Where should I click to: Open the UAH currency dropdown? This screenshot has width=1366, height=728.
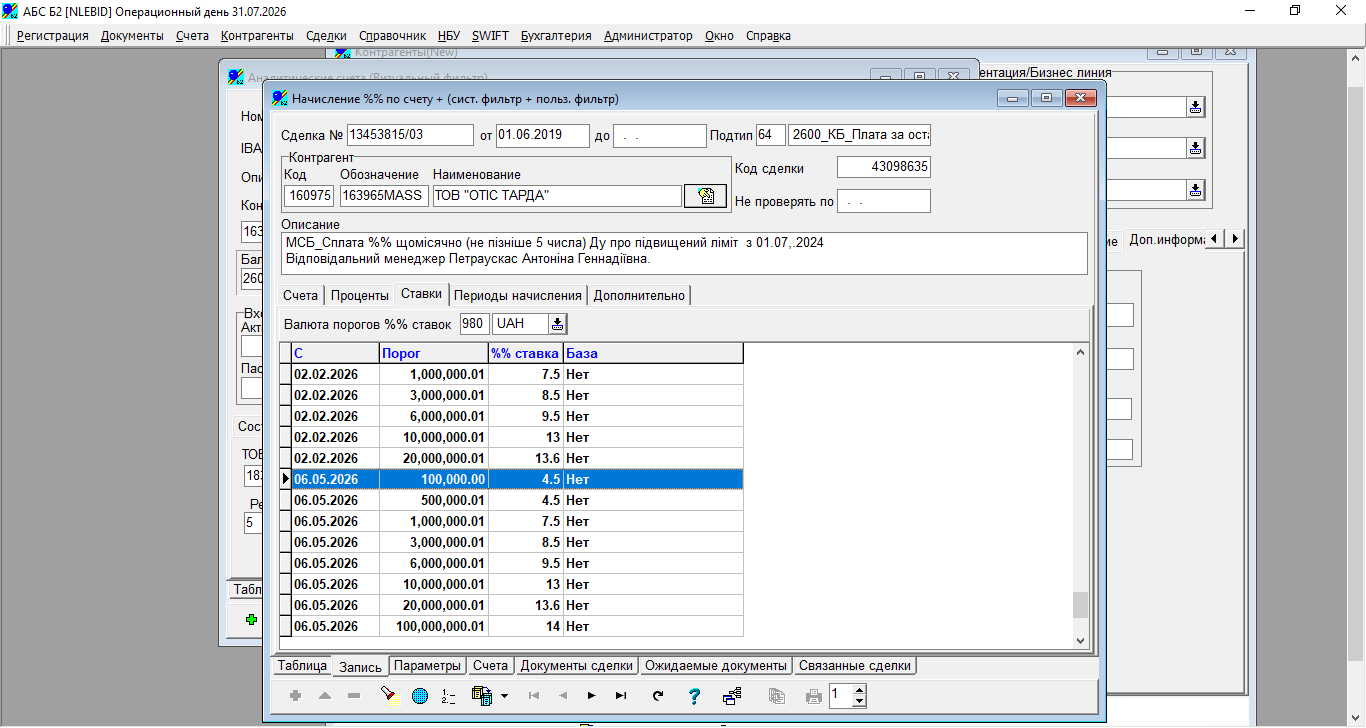tap(557, 324)
